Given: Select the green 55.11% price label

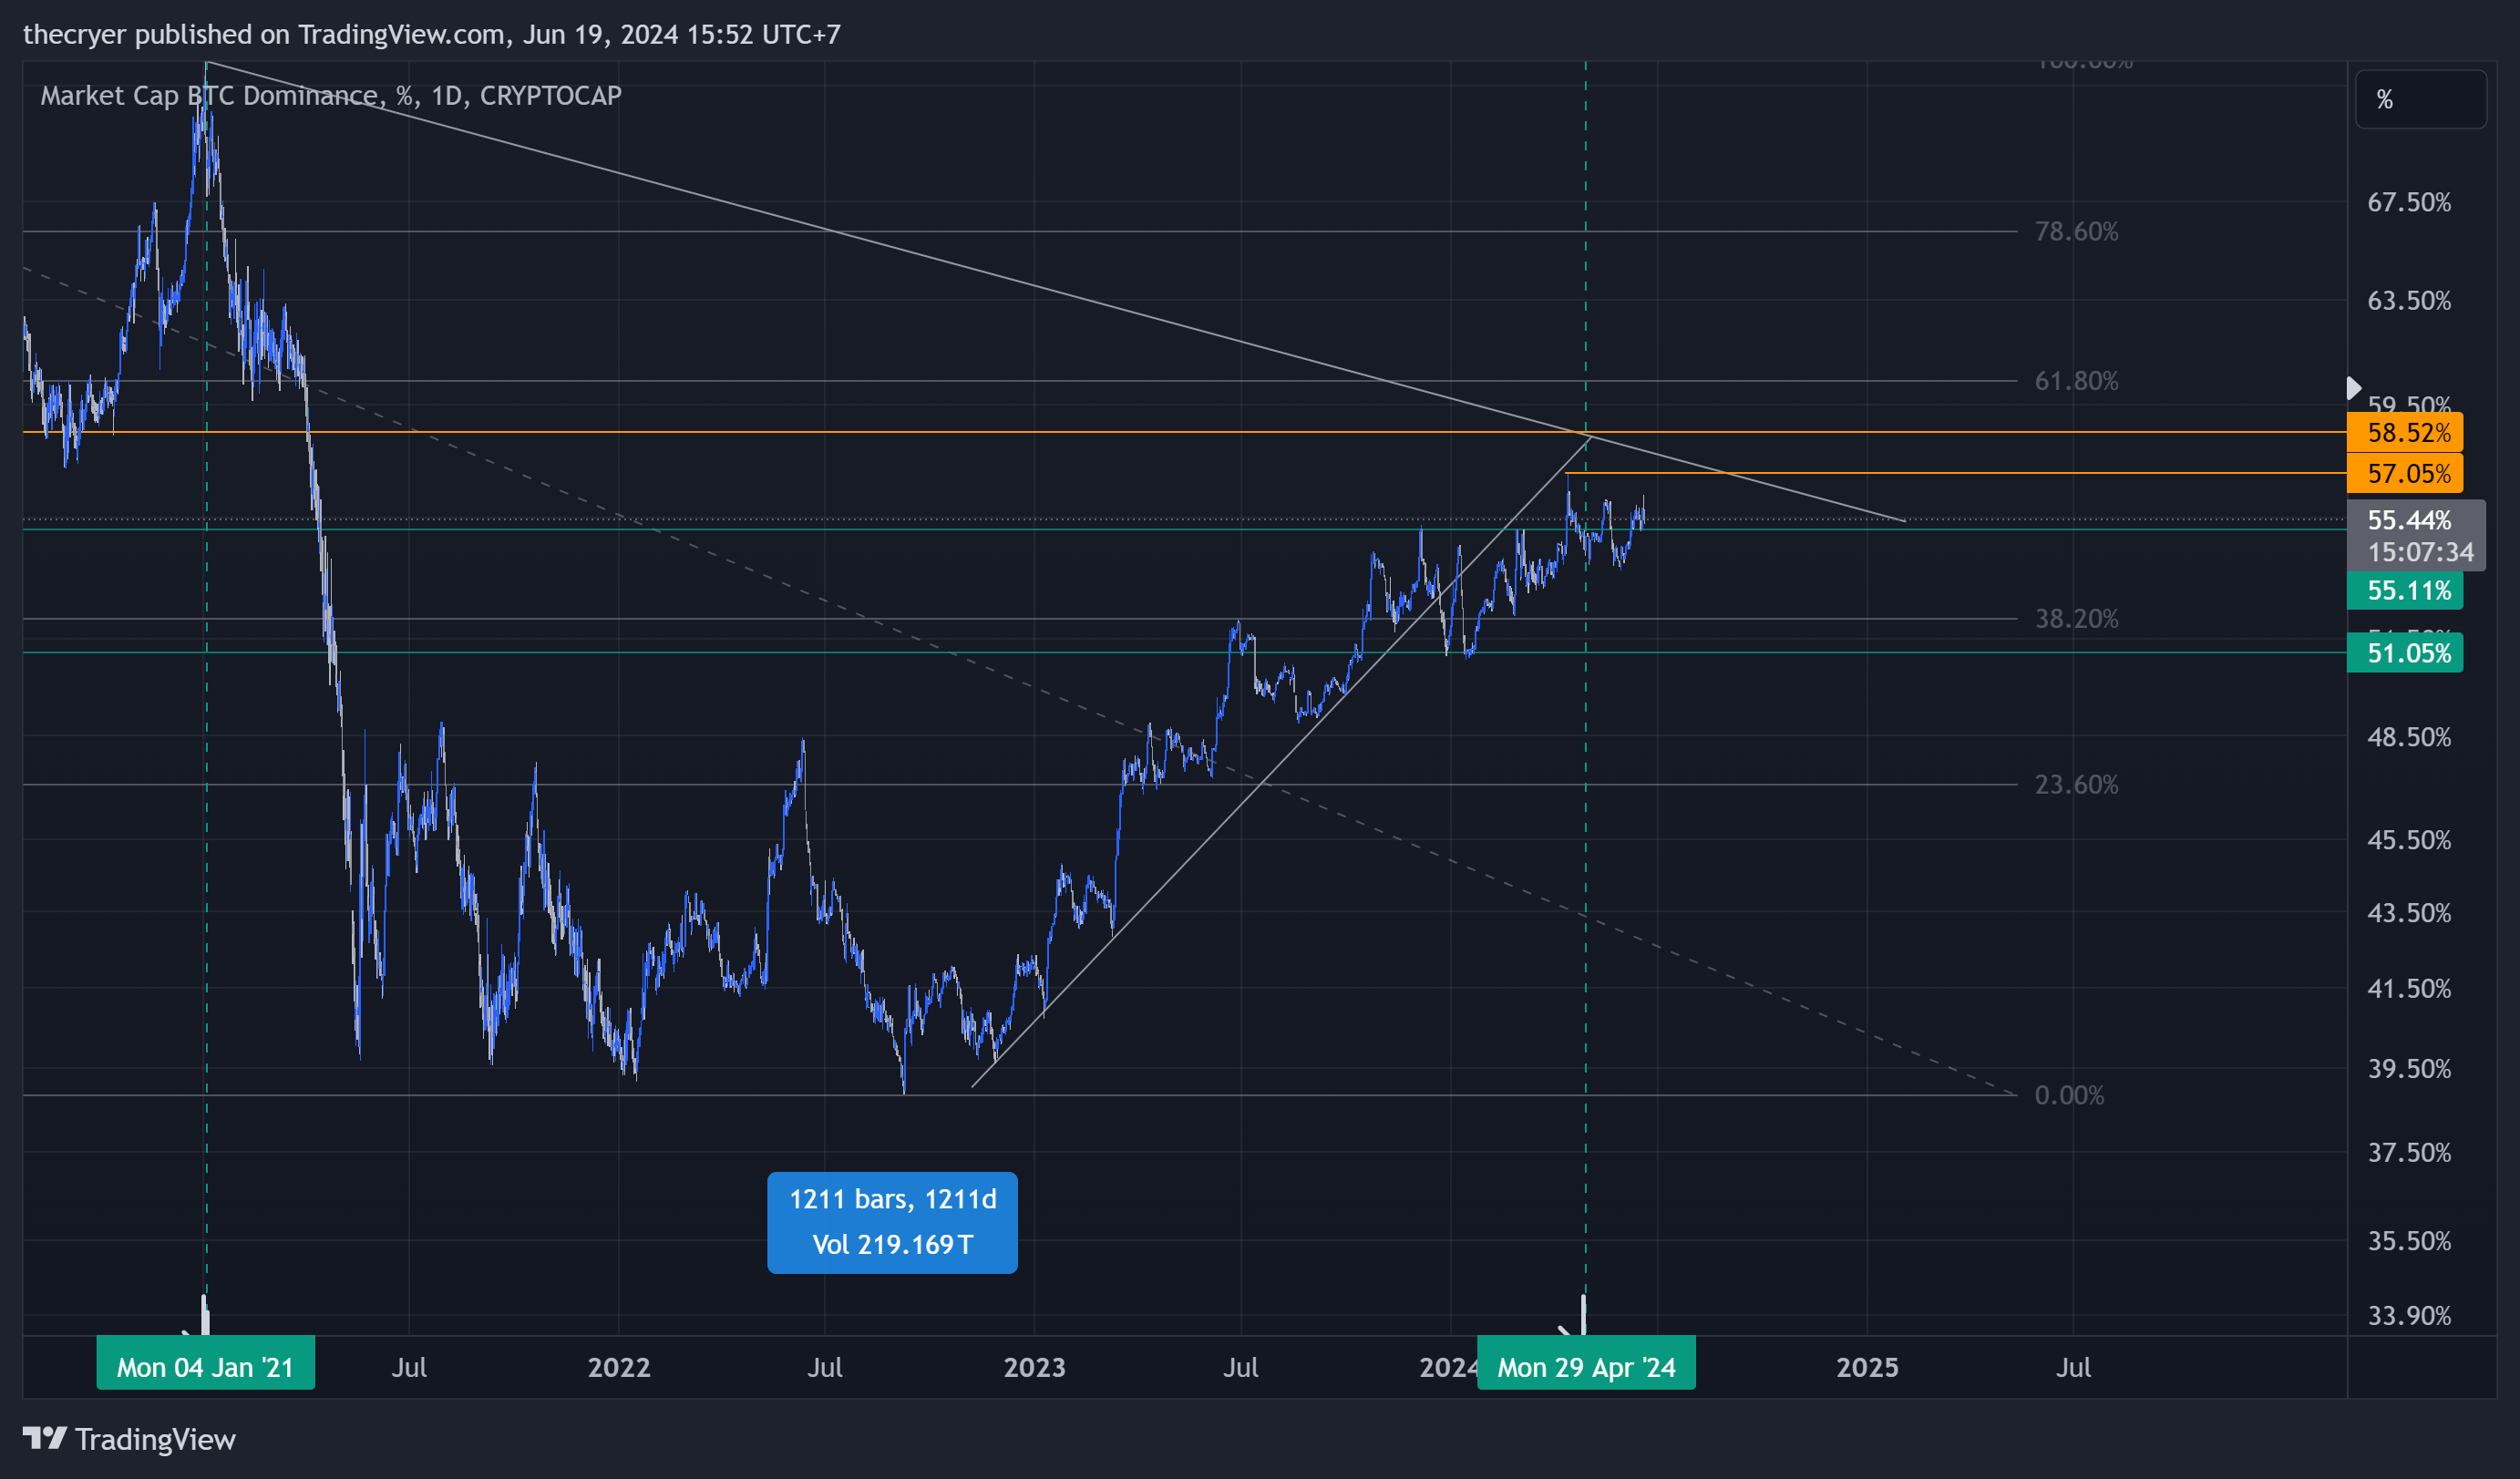Looking at the screenshot, I should 2404,590.
